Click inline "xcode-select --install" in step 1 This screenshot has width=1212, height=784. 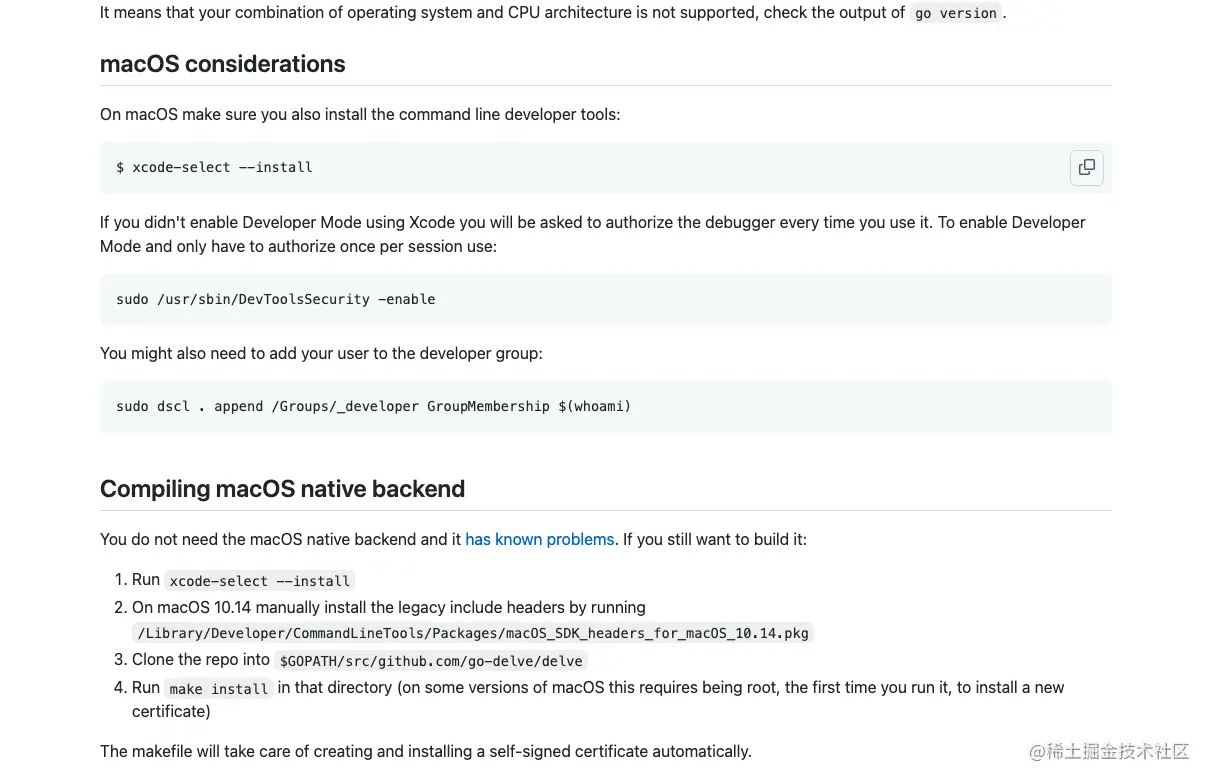pyautogui.click(x=259, y=581)
